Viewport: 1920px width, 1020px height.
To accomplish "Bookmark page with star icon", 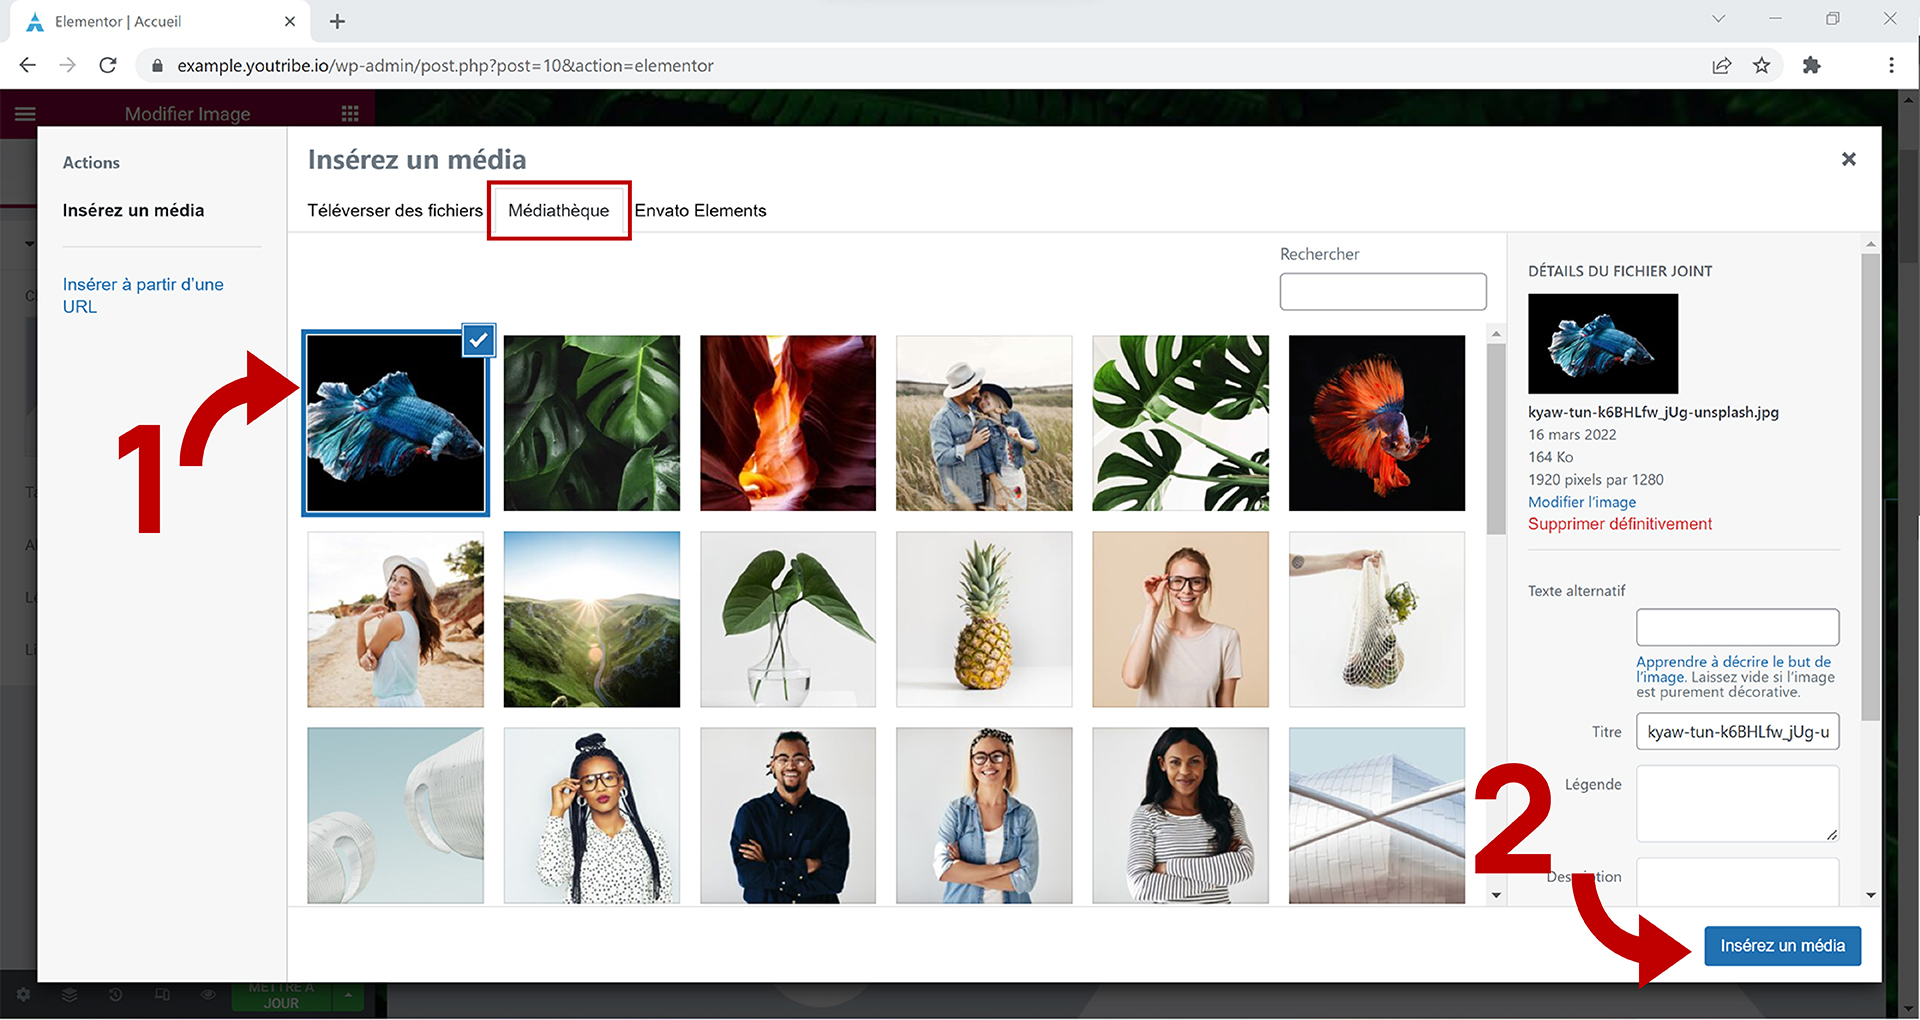I will [x=1762, y=66].
